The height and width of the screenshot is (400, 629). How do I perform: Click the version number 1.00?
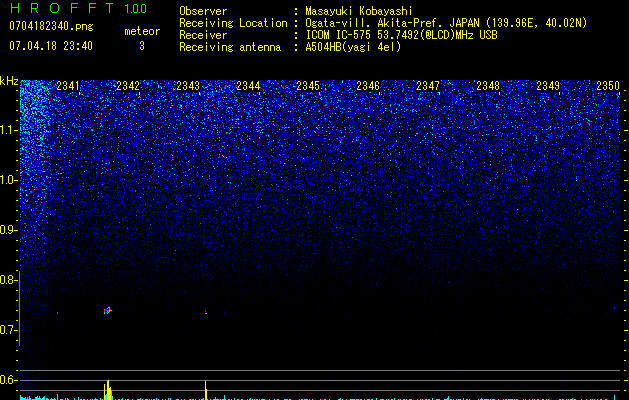pyautogui.click(x=136, y=8)
